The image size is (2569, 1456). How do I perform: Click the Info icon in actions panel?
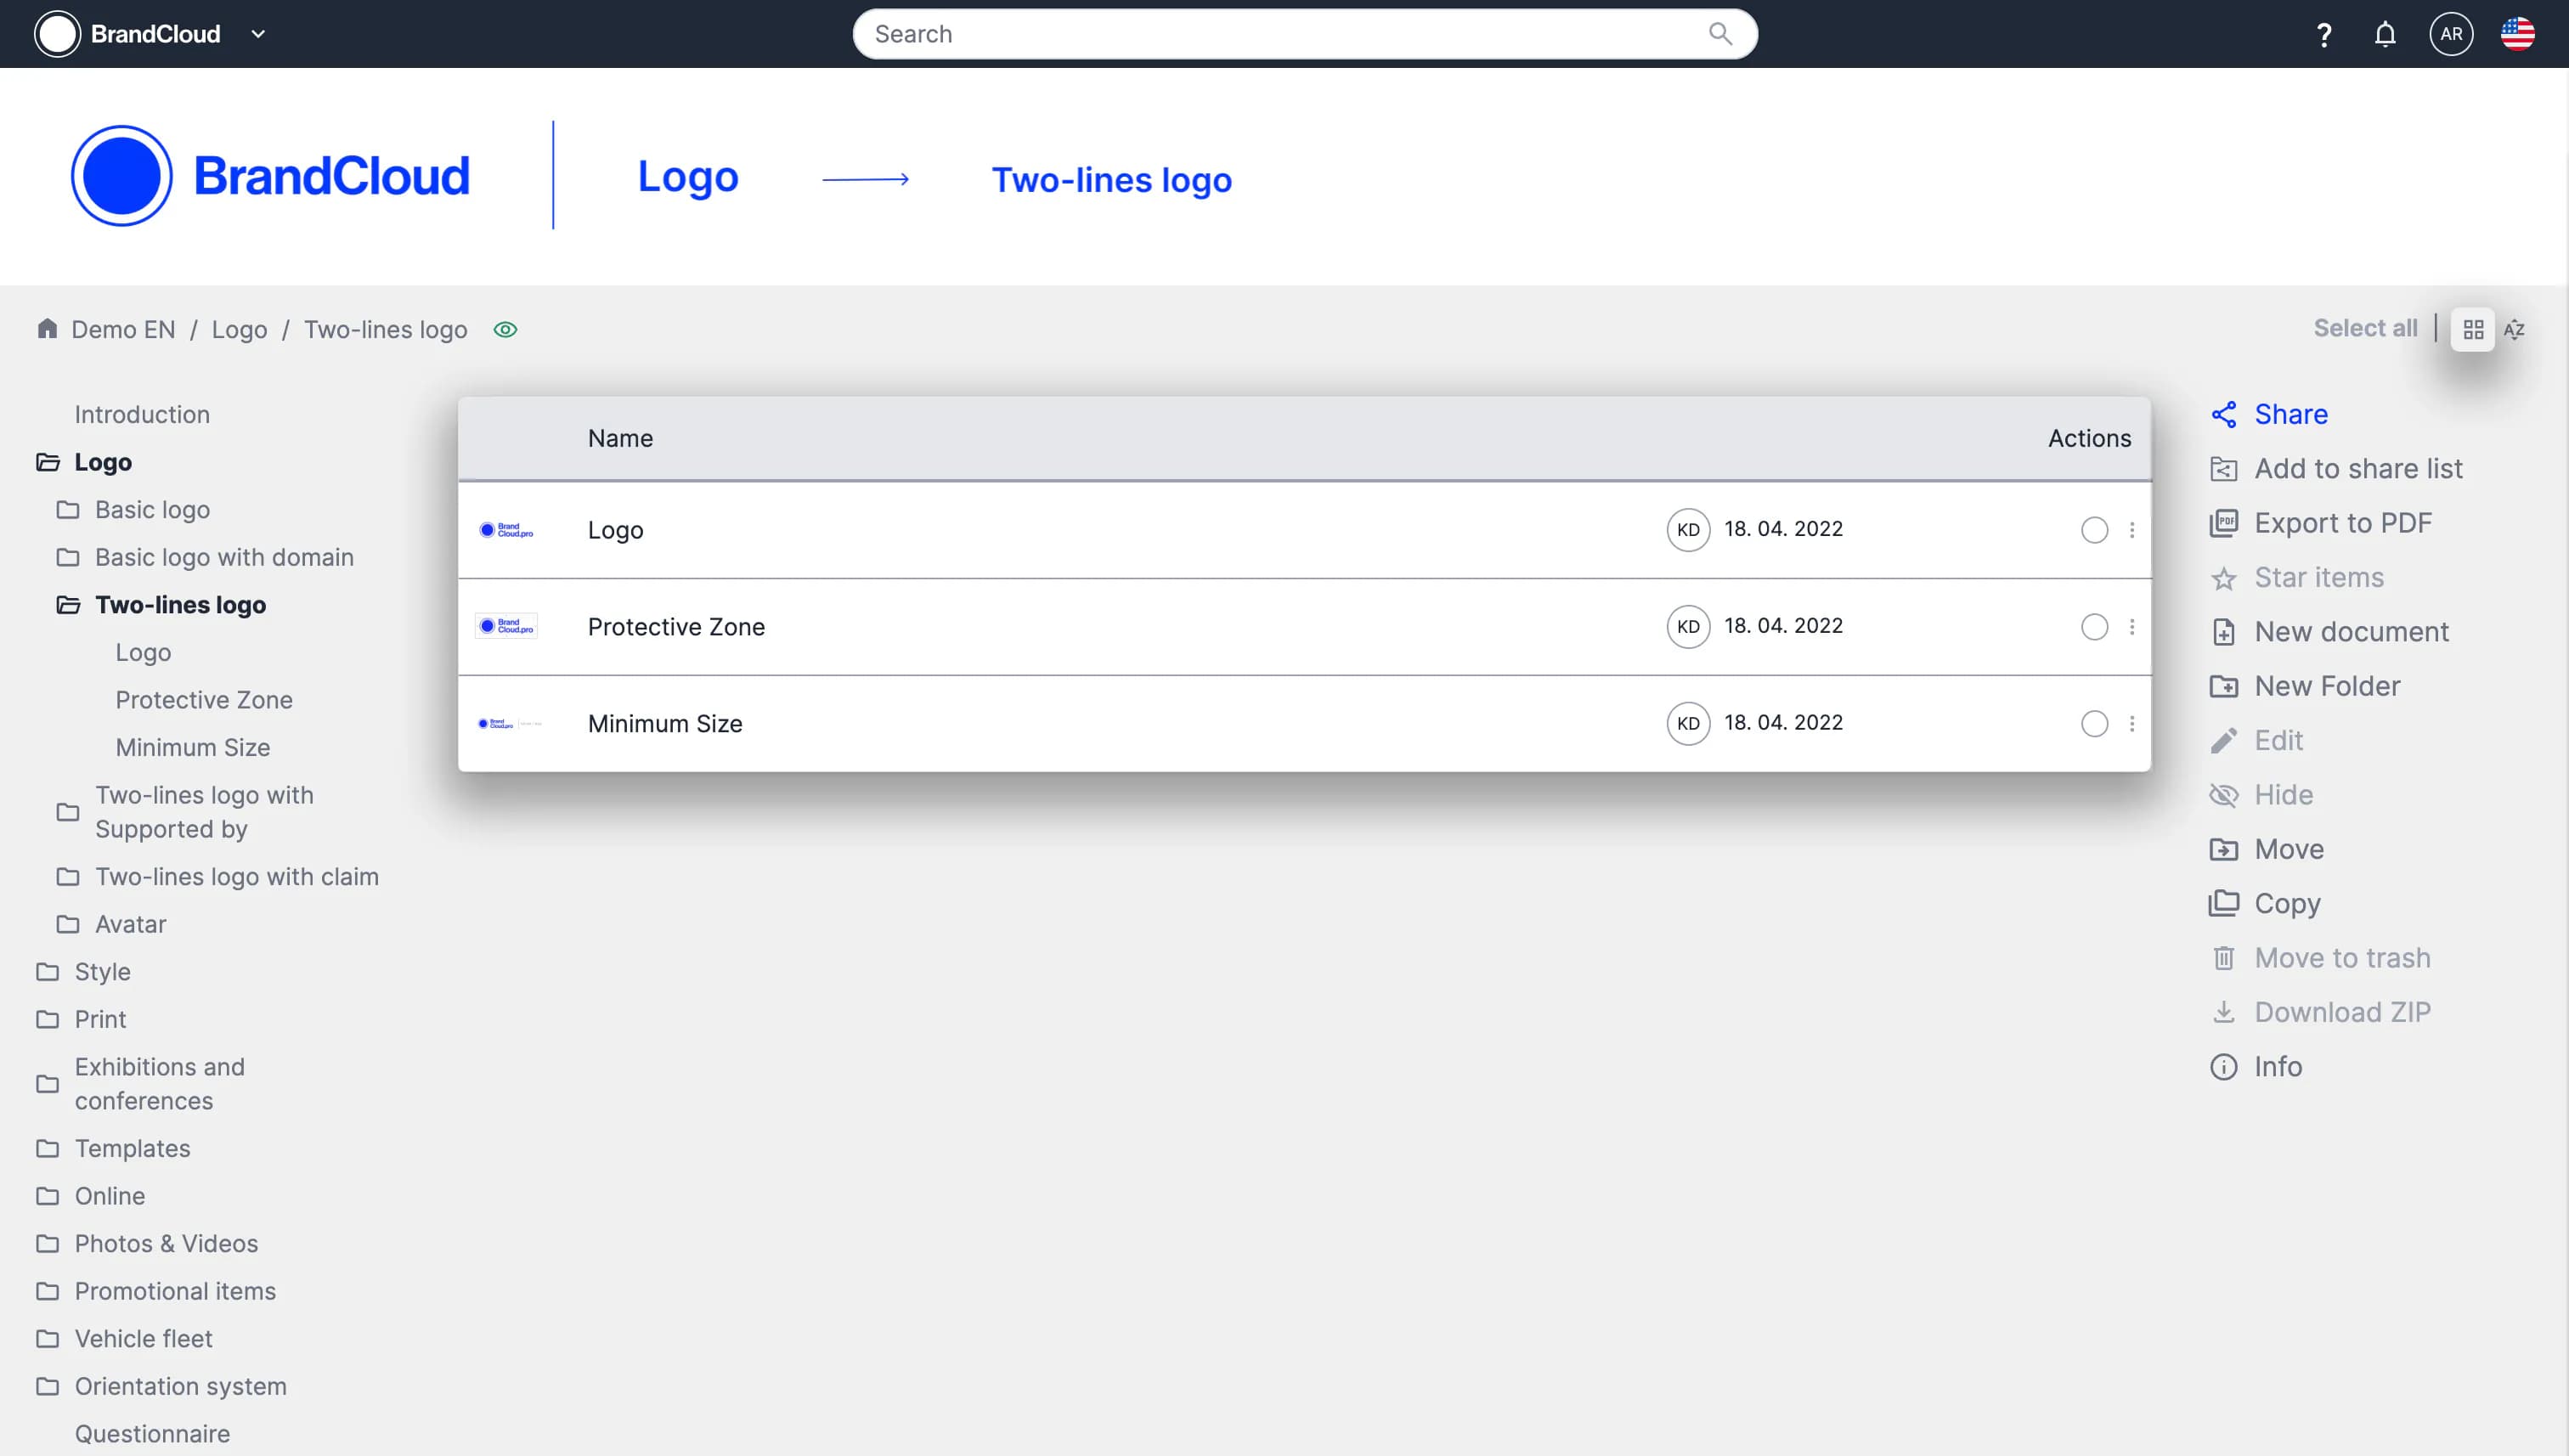click(2223, 1067)
